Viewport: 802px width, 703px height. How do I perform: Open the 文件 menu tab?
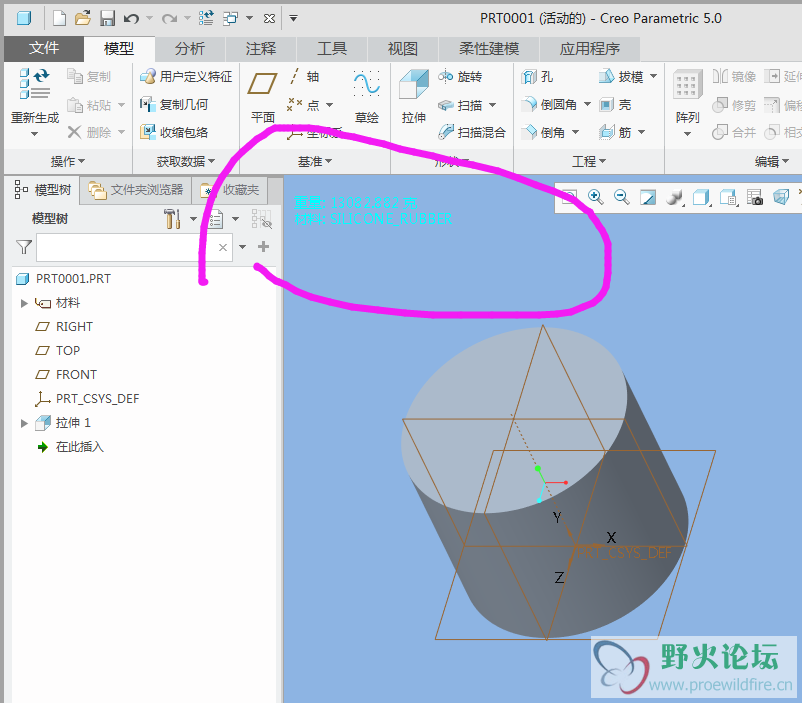[x=44, y=49]
